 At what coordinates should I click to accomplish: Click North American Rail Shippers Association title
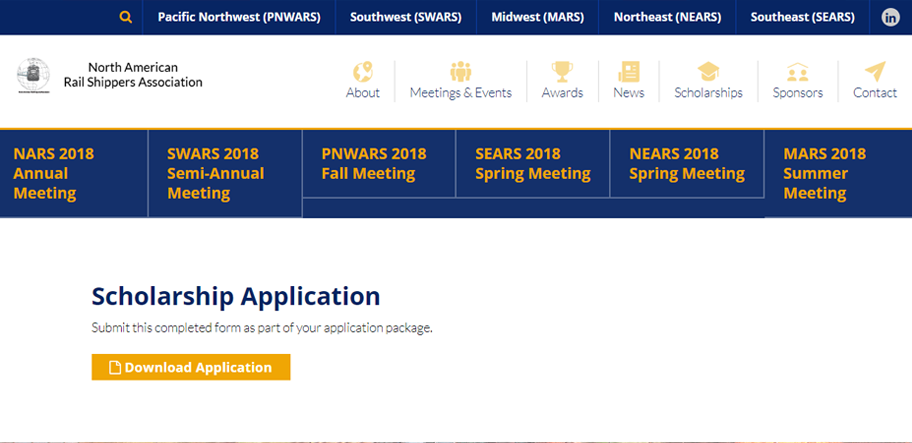click(133, 75)
